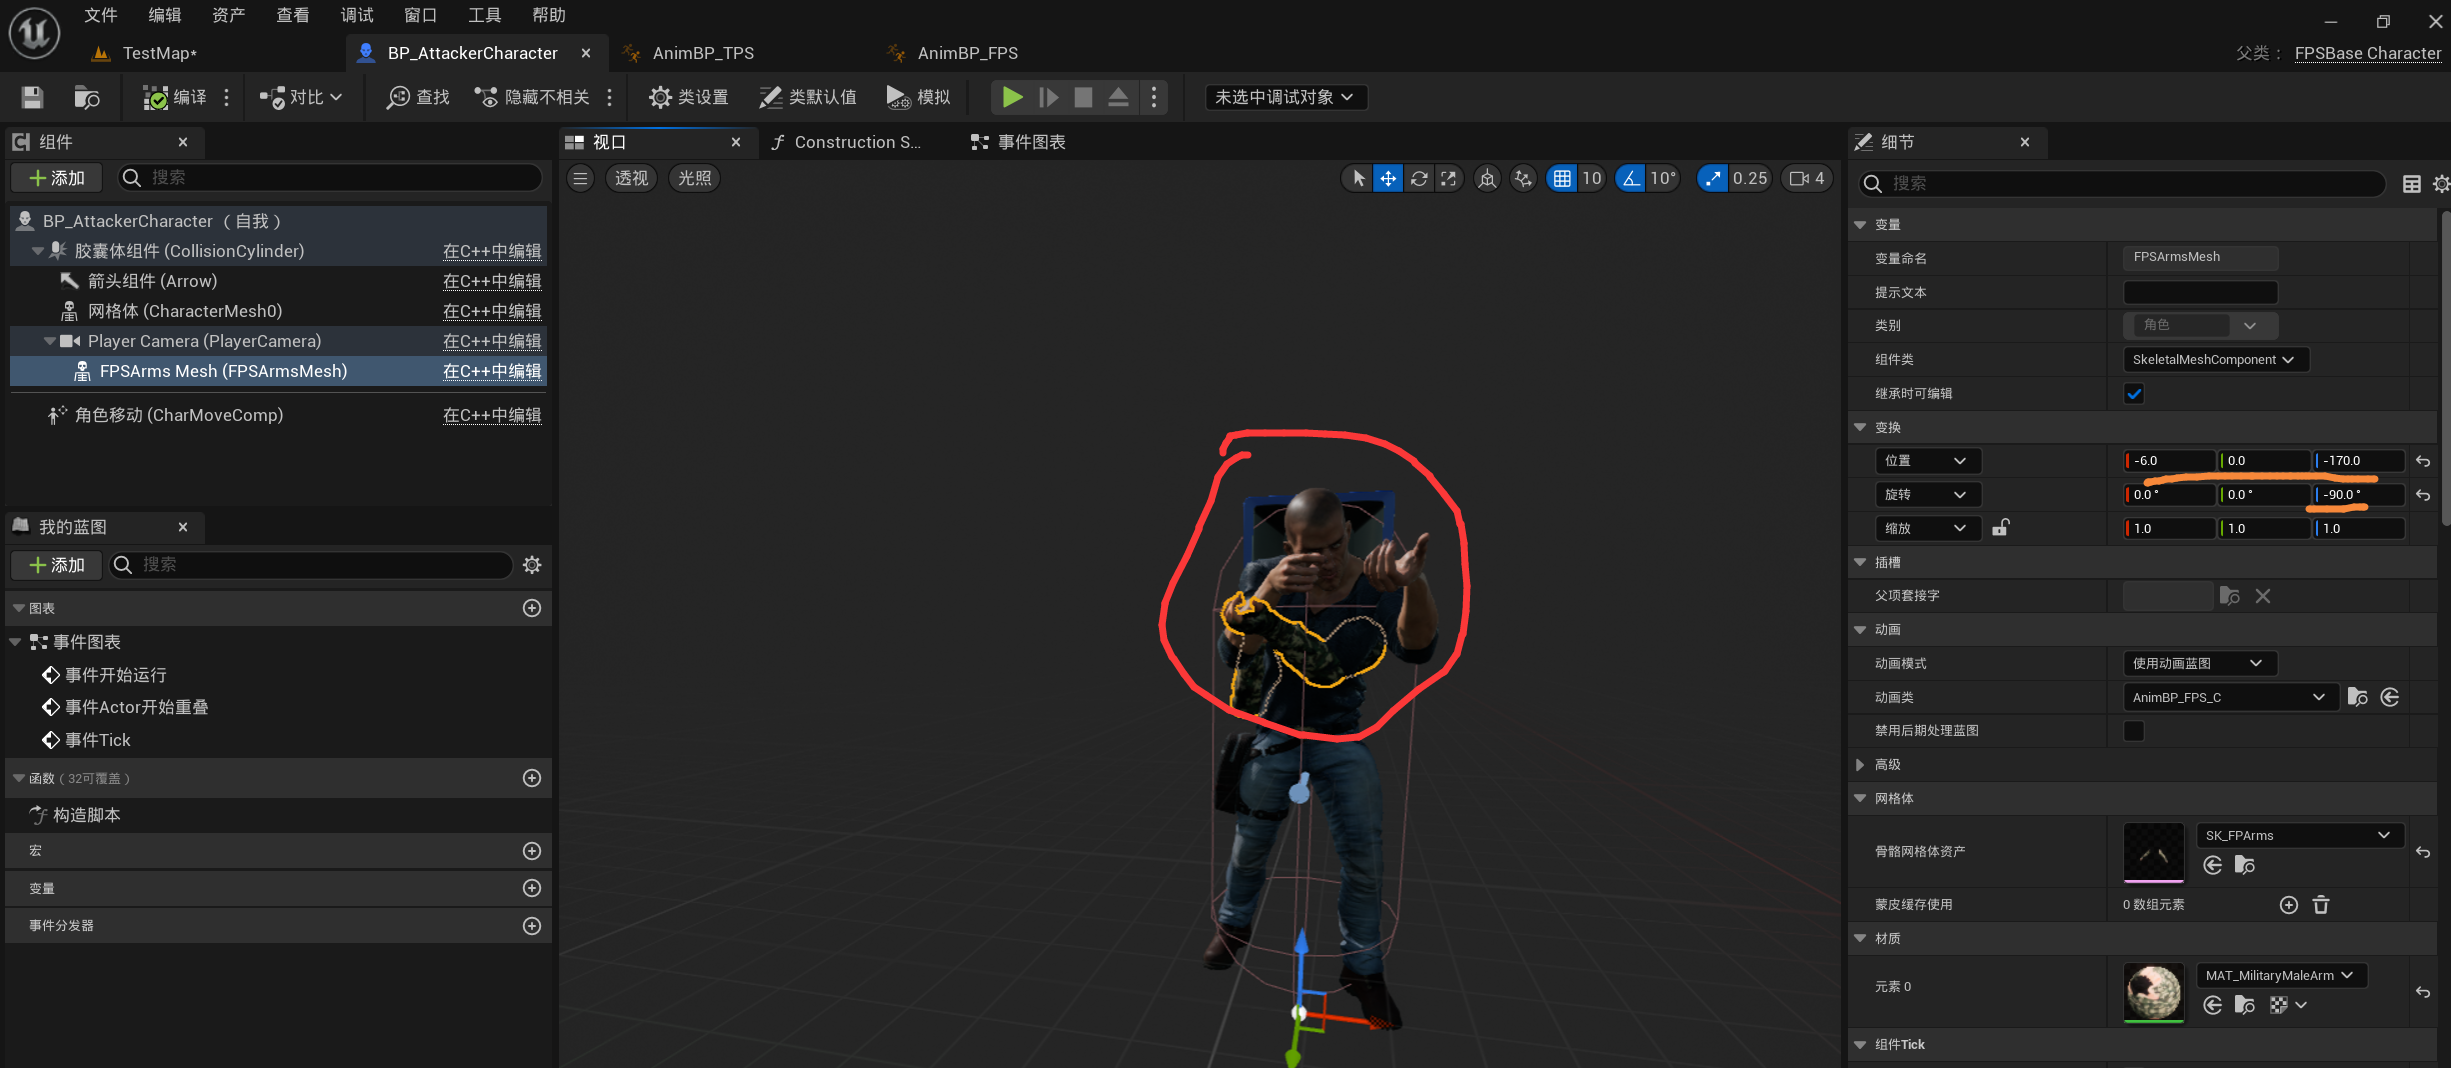Toggle grid snapping in viewport

tap(1561, 178)
